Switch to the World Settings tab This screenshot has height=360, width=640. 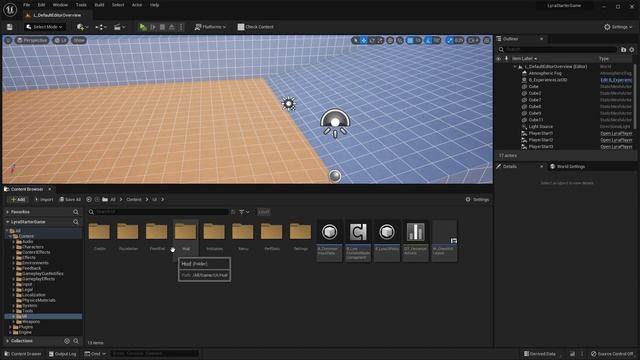coord(567,167)
